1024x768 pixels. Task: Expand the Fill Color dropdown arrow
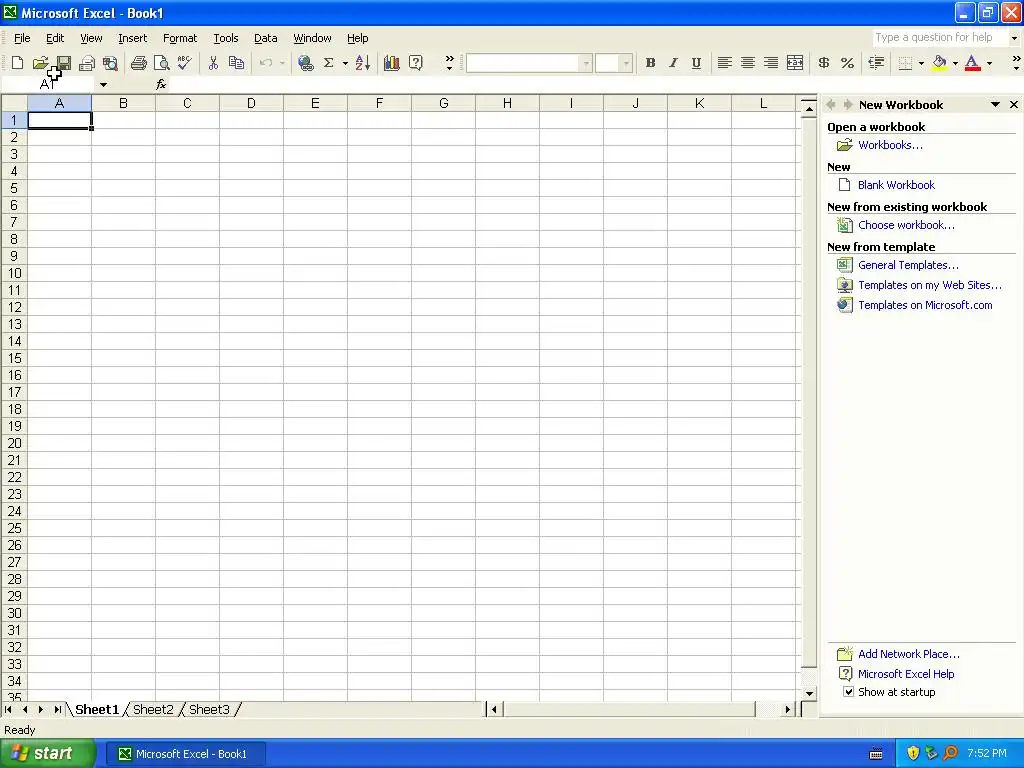[x=955, y=63]
